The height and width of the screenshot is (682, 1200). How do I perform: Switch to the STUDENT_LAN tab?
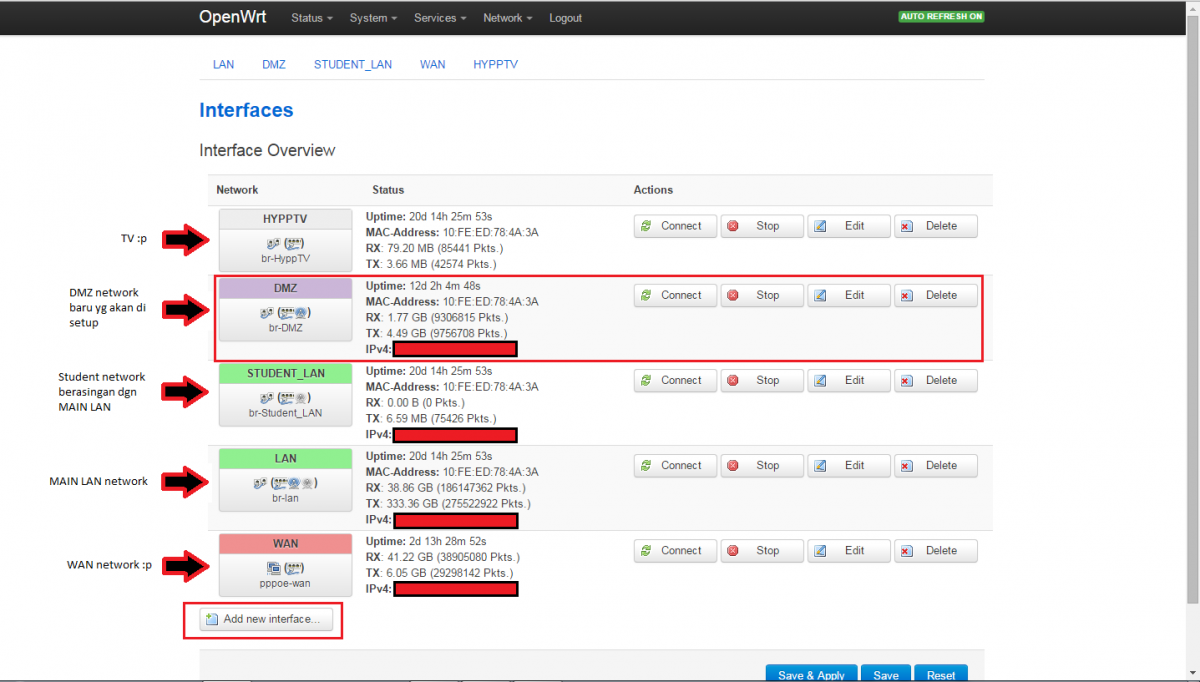(x=353, y=64)
